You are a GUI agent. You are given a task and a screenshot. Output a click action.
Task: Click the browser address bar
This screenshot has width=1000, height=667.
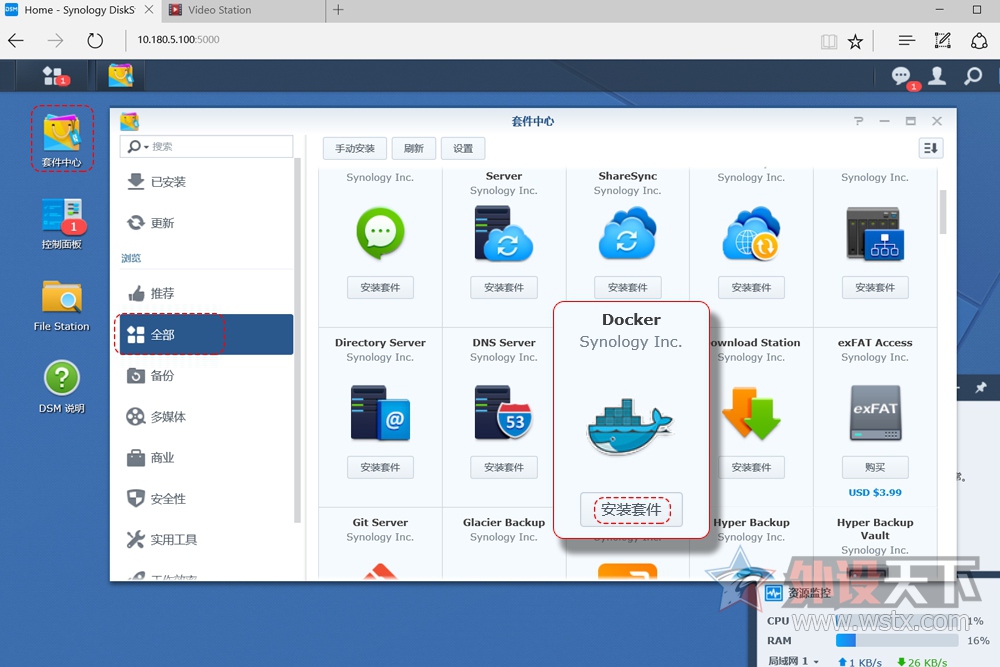pos(472,40)
